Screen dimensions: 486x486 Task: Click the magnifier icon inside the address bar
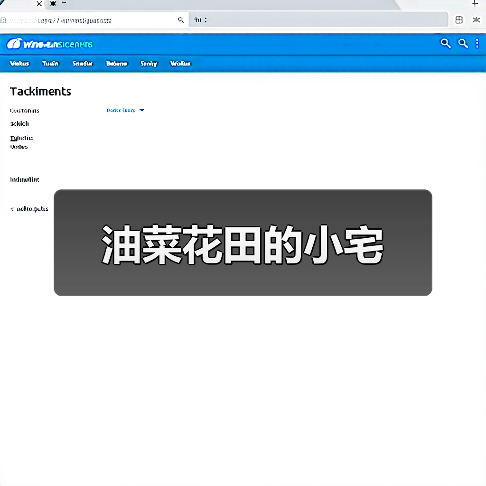click(x=181, y=20)
